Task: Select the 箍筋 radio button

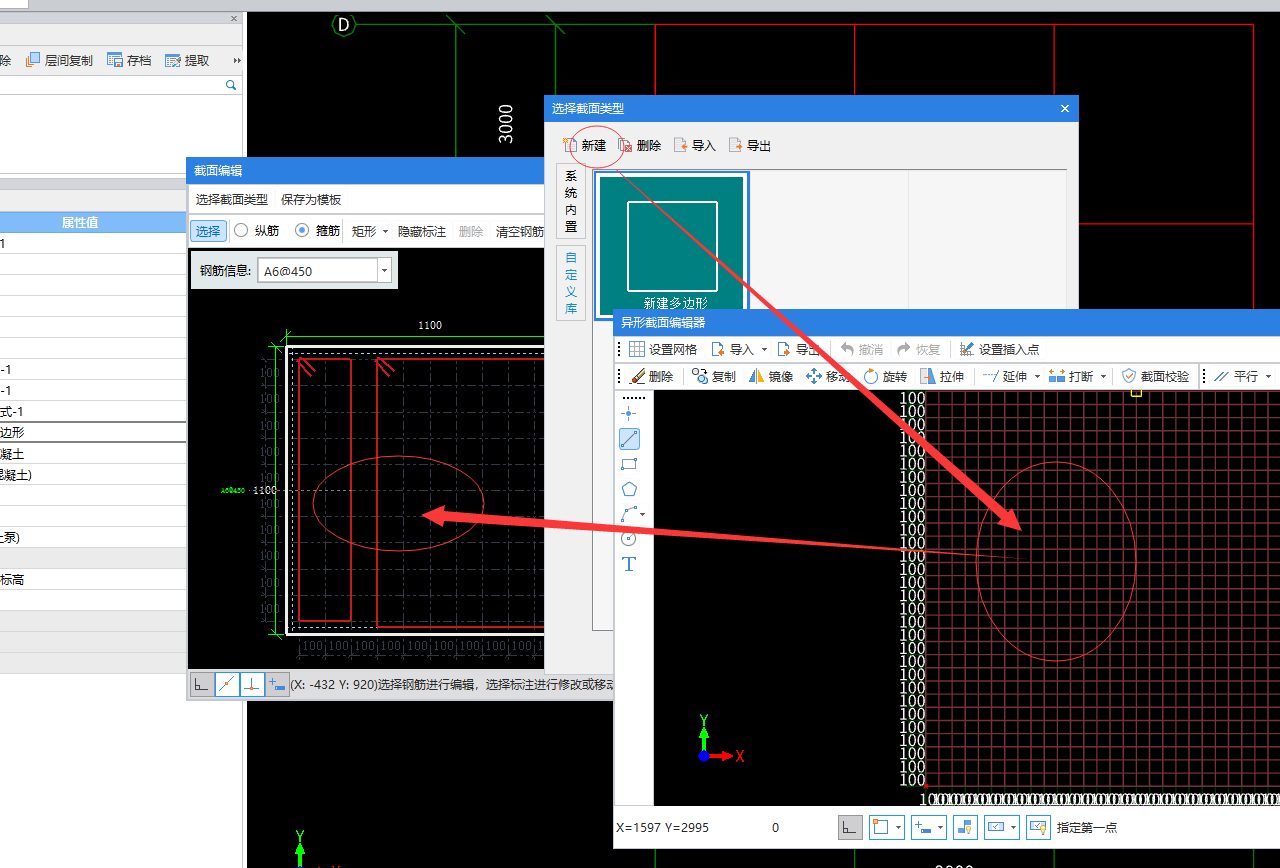Action: (x=302, y=230)
